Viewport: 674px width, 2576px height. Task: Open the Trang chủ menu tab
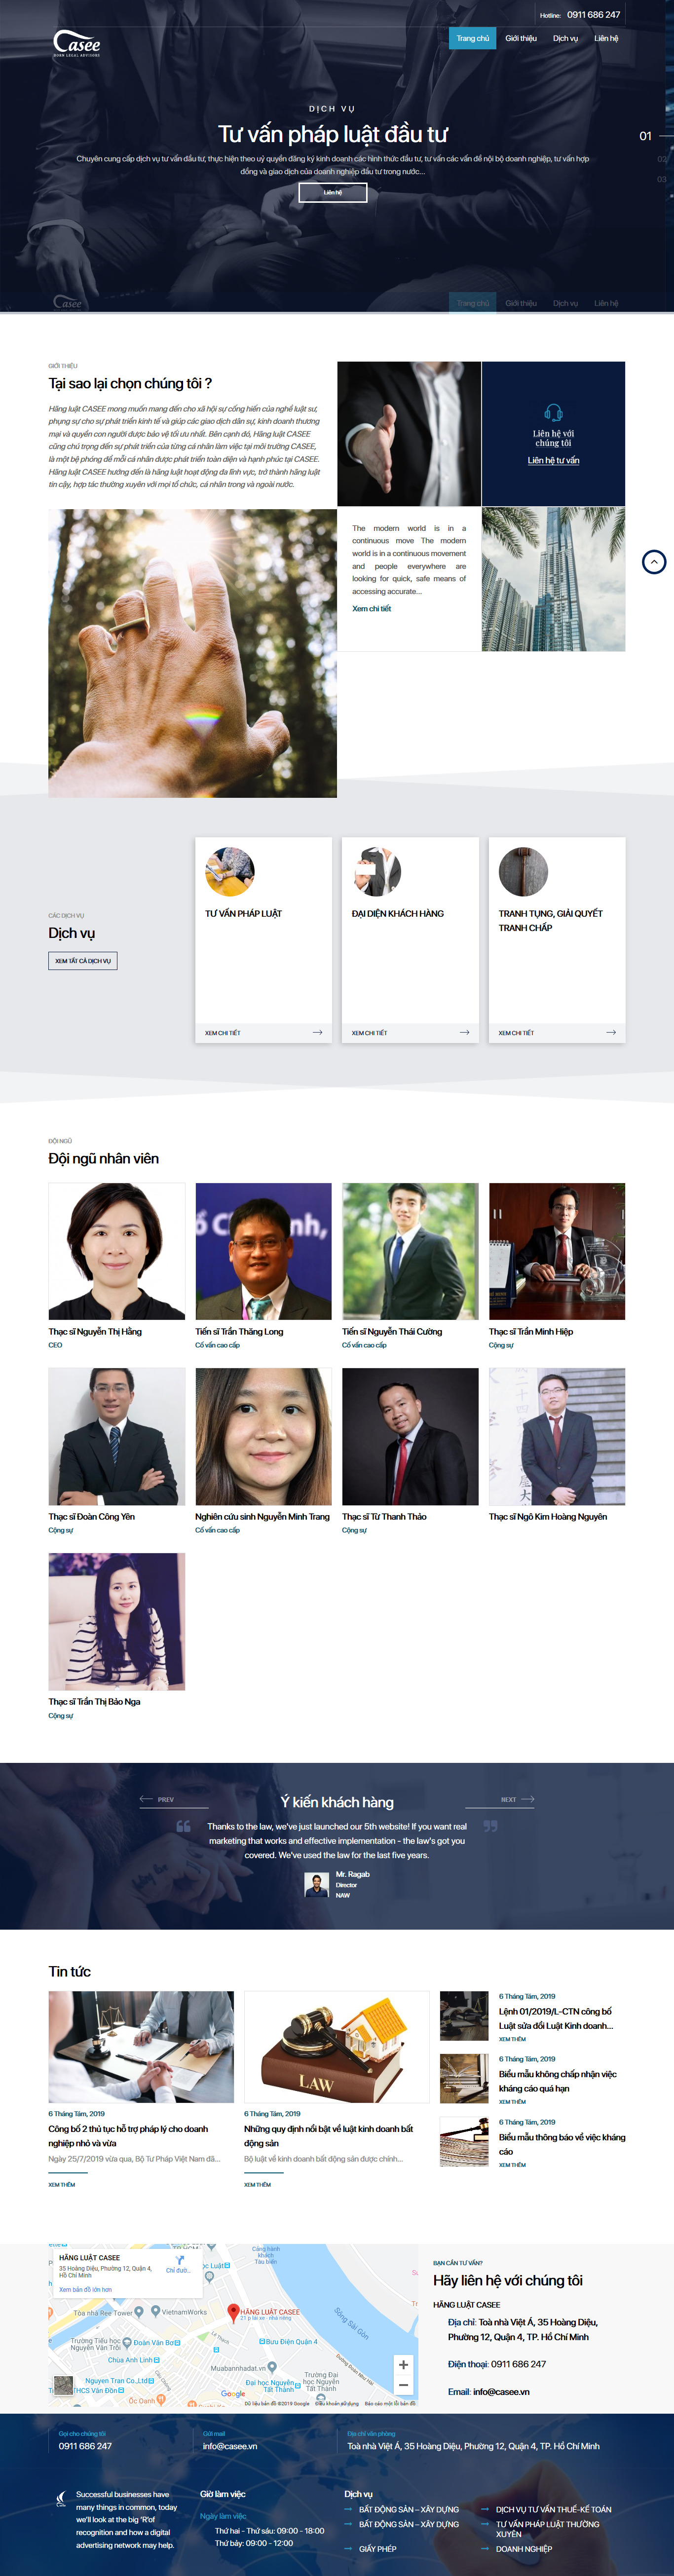click(x=473, y=38)
